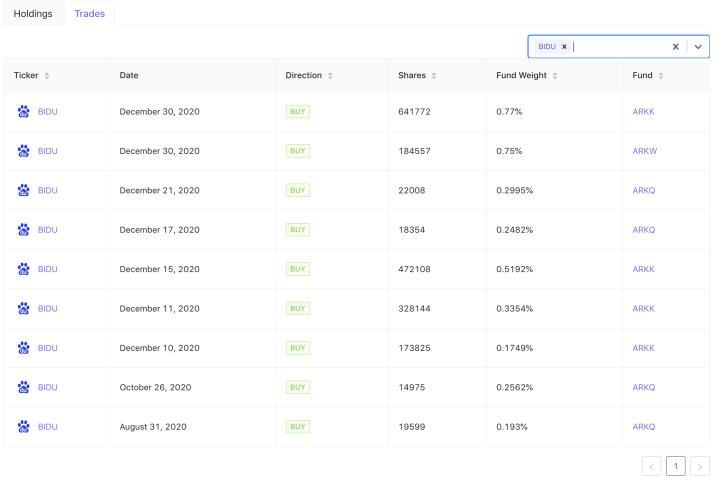Open BIDU link in December 15 row

click(x=48, y=269)
